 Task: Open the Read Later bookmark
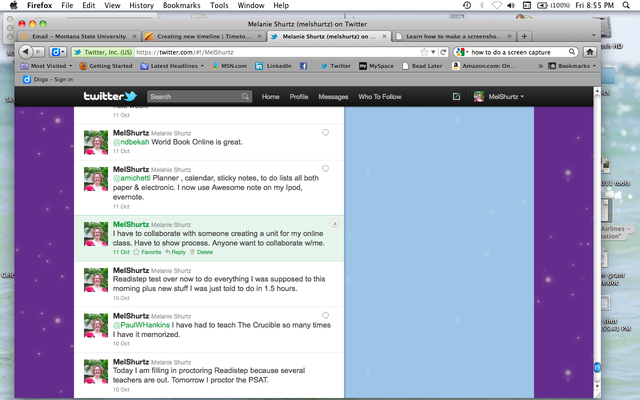(422, 66)
